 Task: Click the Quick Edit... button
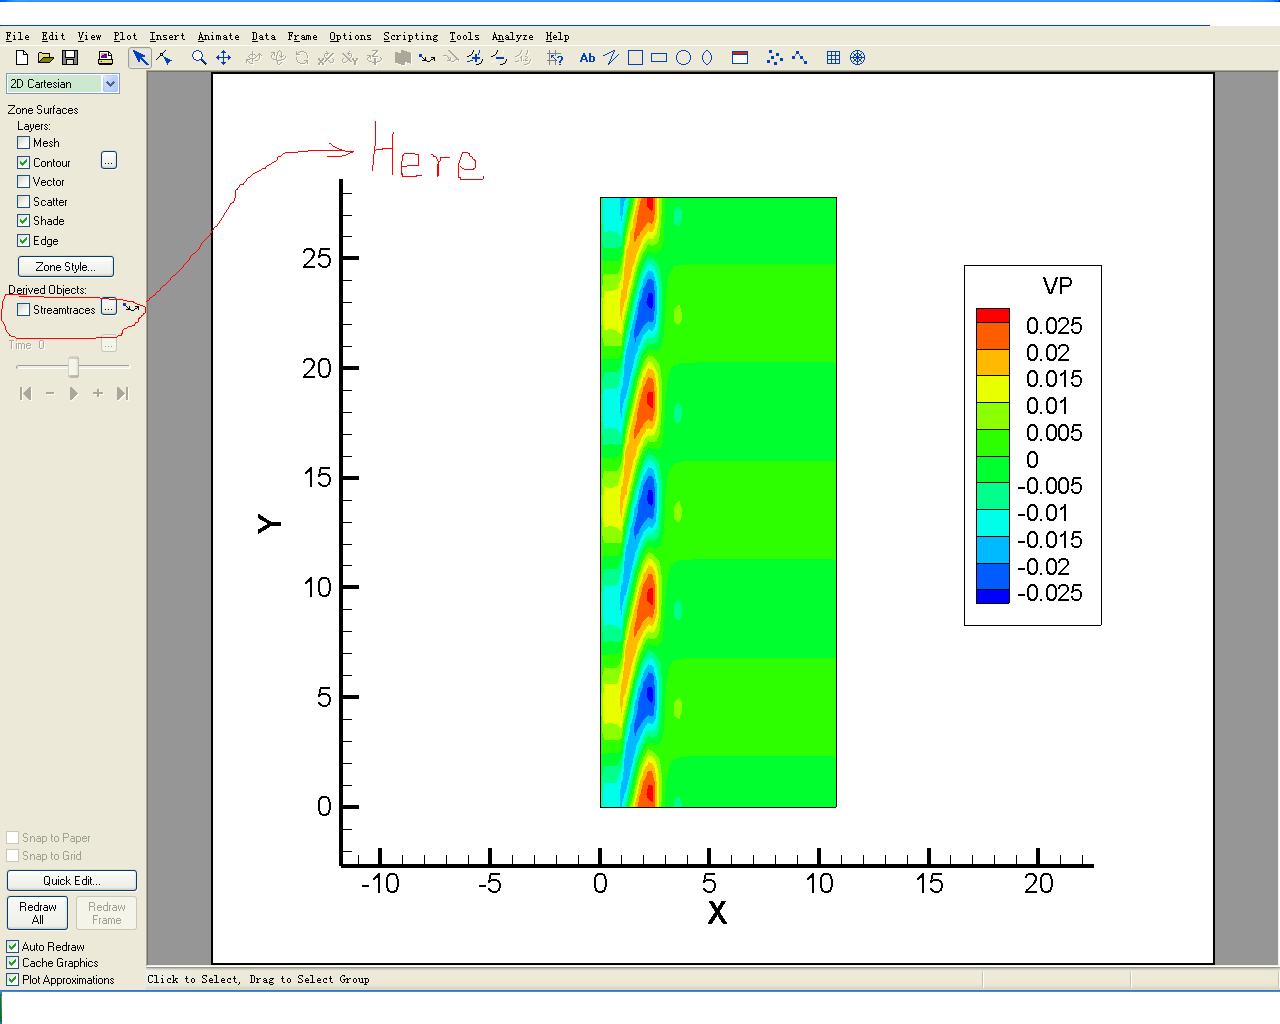point(72,881)
